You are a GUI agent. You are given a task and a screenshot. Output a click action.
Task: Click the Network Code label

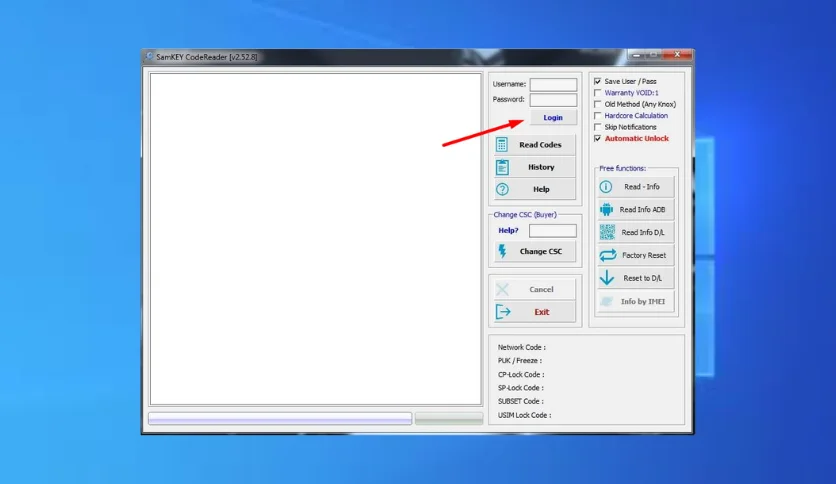click(521, 347)
